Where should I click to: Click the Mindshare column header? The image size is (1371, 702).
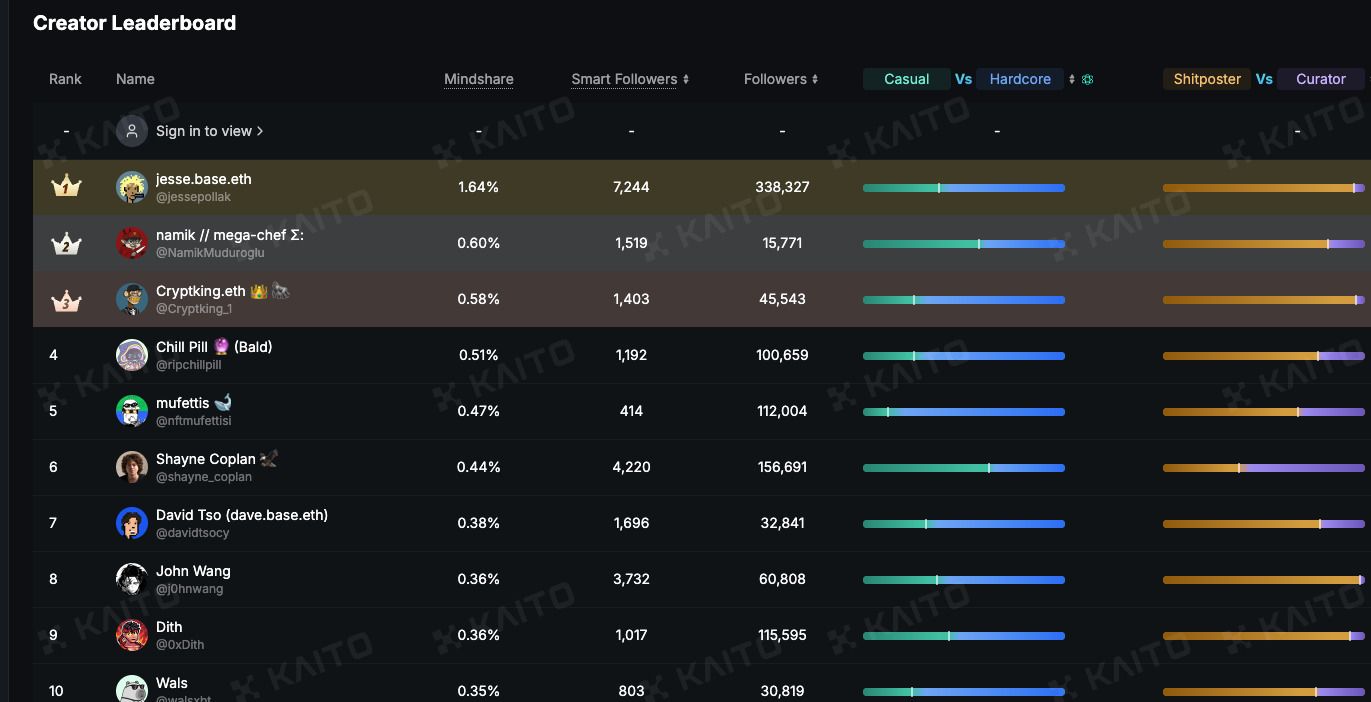(479, 79)
